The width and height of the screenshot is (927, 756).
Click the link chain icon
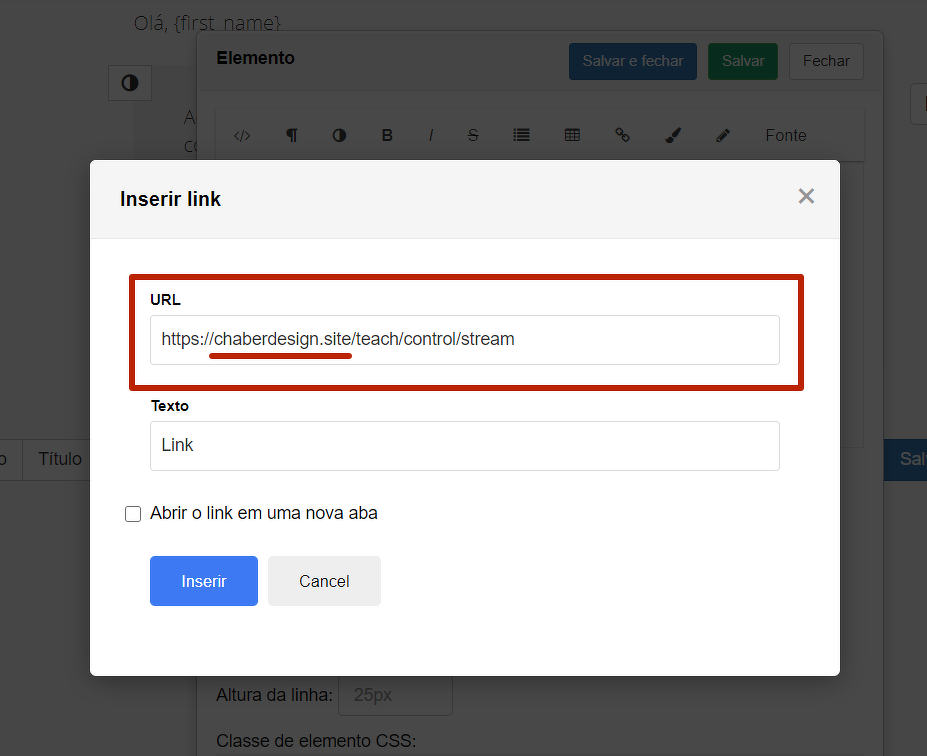coord(622,136)
